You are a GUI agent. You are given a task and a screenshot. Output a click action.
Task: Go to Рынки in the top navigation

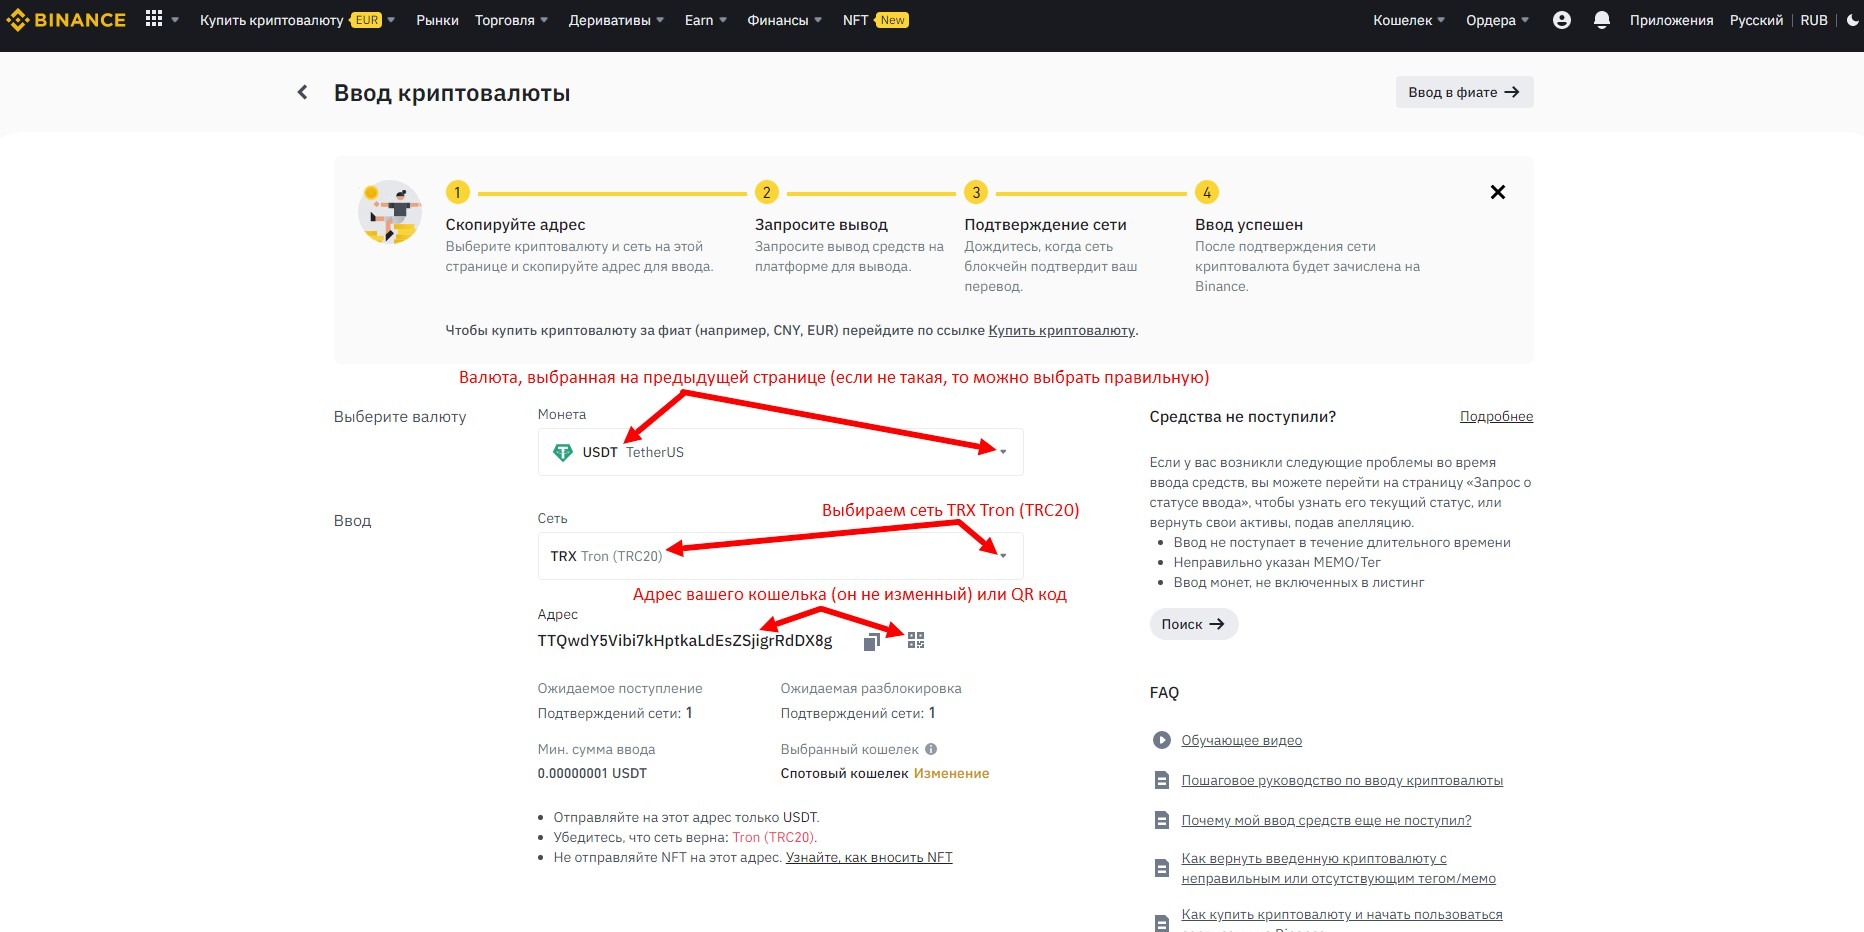pos(437,20)
